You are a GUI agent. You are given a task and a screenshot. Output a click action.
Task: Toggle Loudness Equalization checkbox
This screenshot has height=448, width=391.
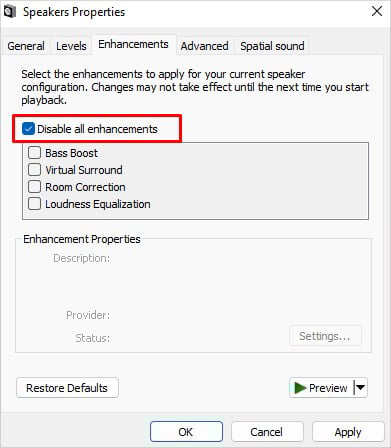(x=34, y=204)
